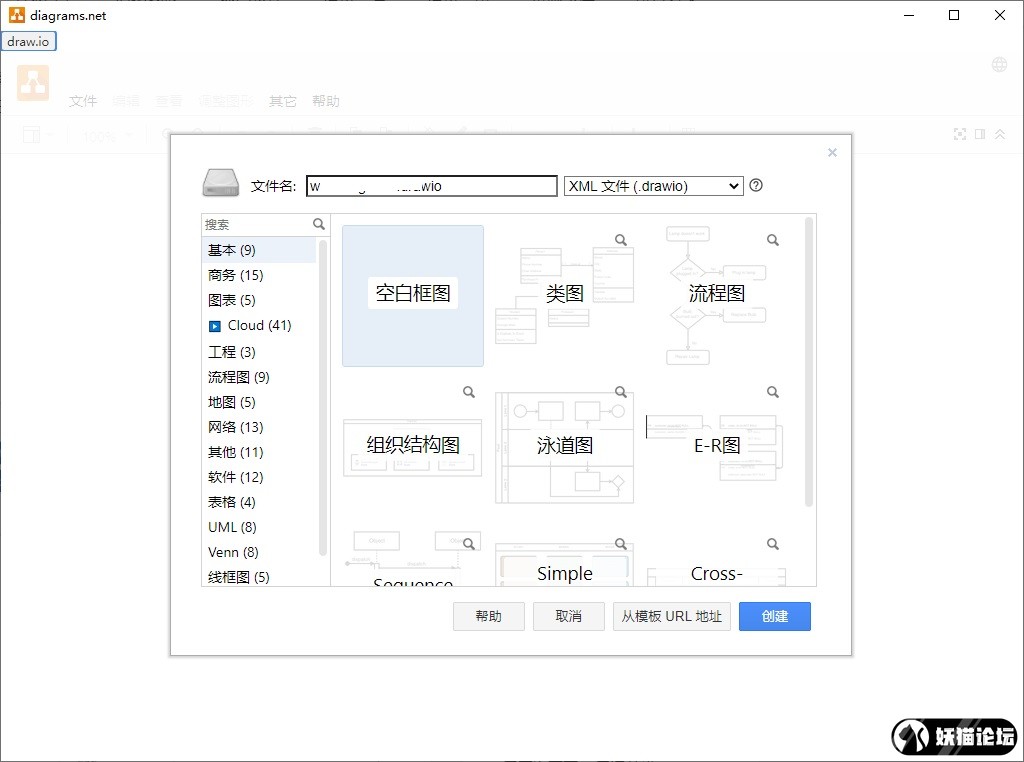Click the 帮助 button in the dialog
Image resolution: width=1024 pixels, height=762 pixels.
488,616
